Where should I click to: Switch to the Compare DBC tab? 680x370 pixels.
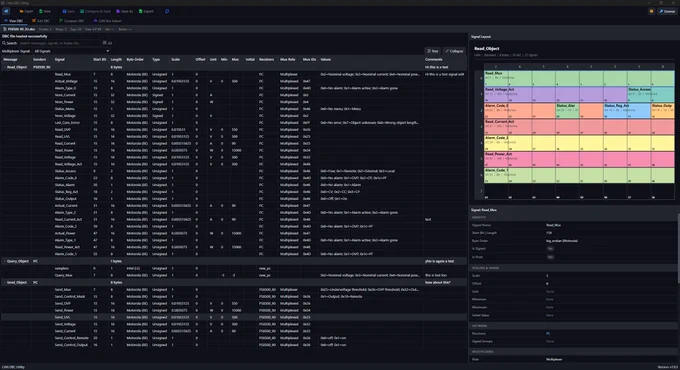tap(72, 21)
